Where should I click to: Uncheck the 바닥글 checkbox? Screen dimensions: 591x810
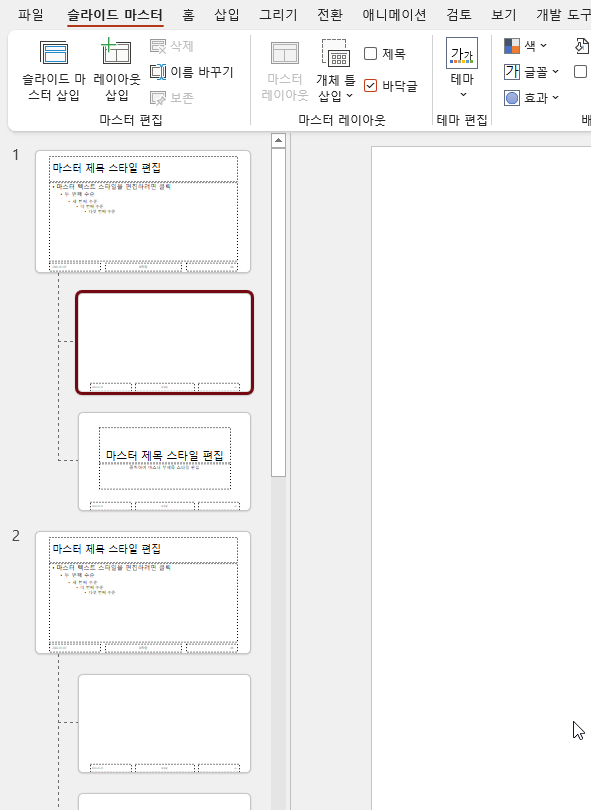point(370,85)
